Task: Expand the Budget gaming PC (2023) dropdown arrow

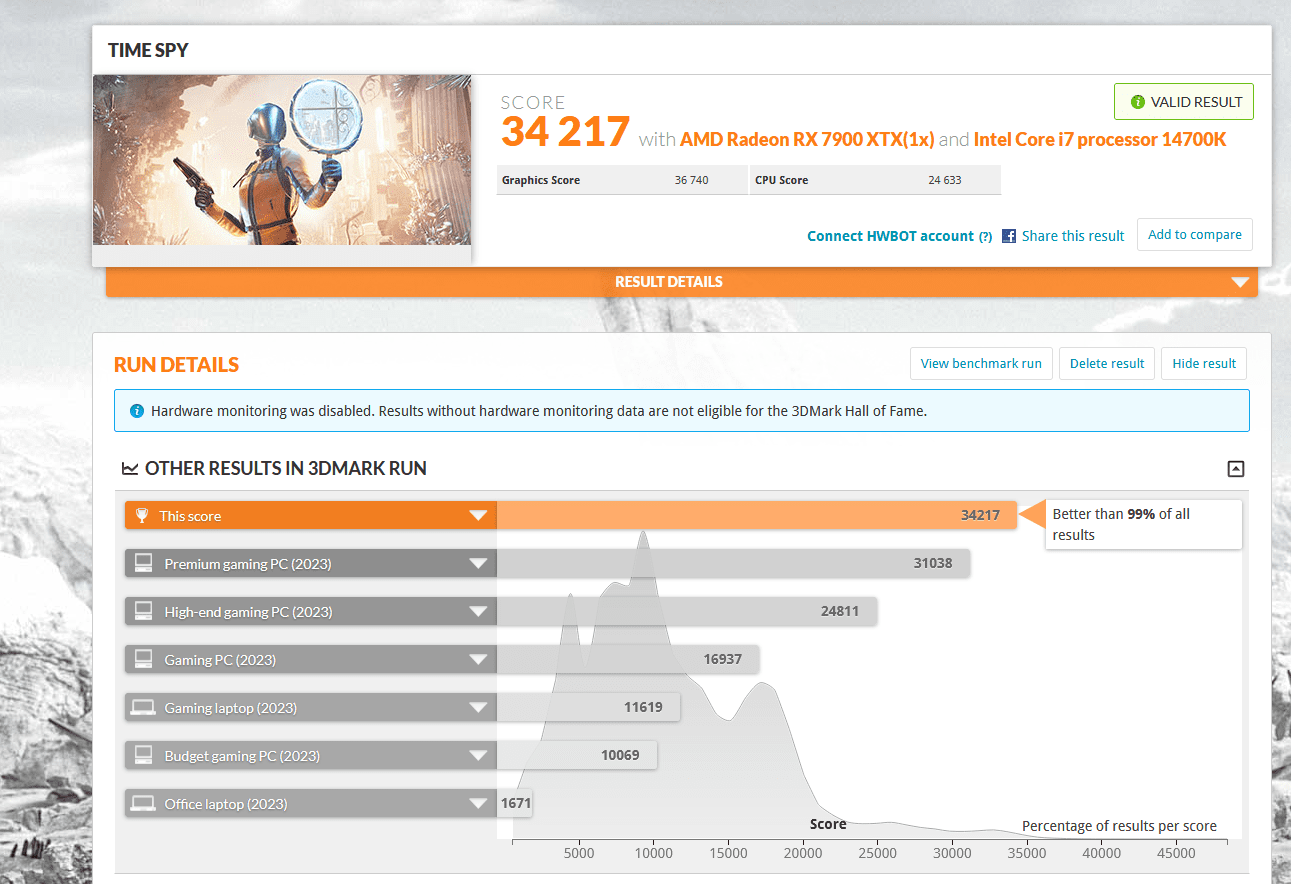Action: click(478, 756)
